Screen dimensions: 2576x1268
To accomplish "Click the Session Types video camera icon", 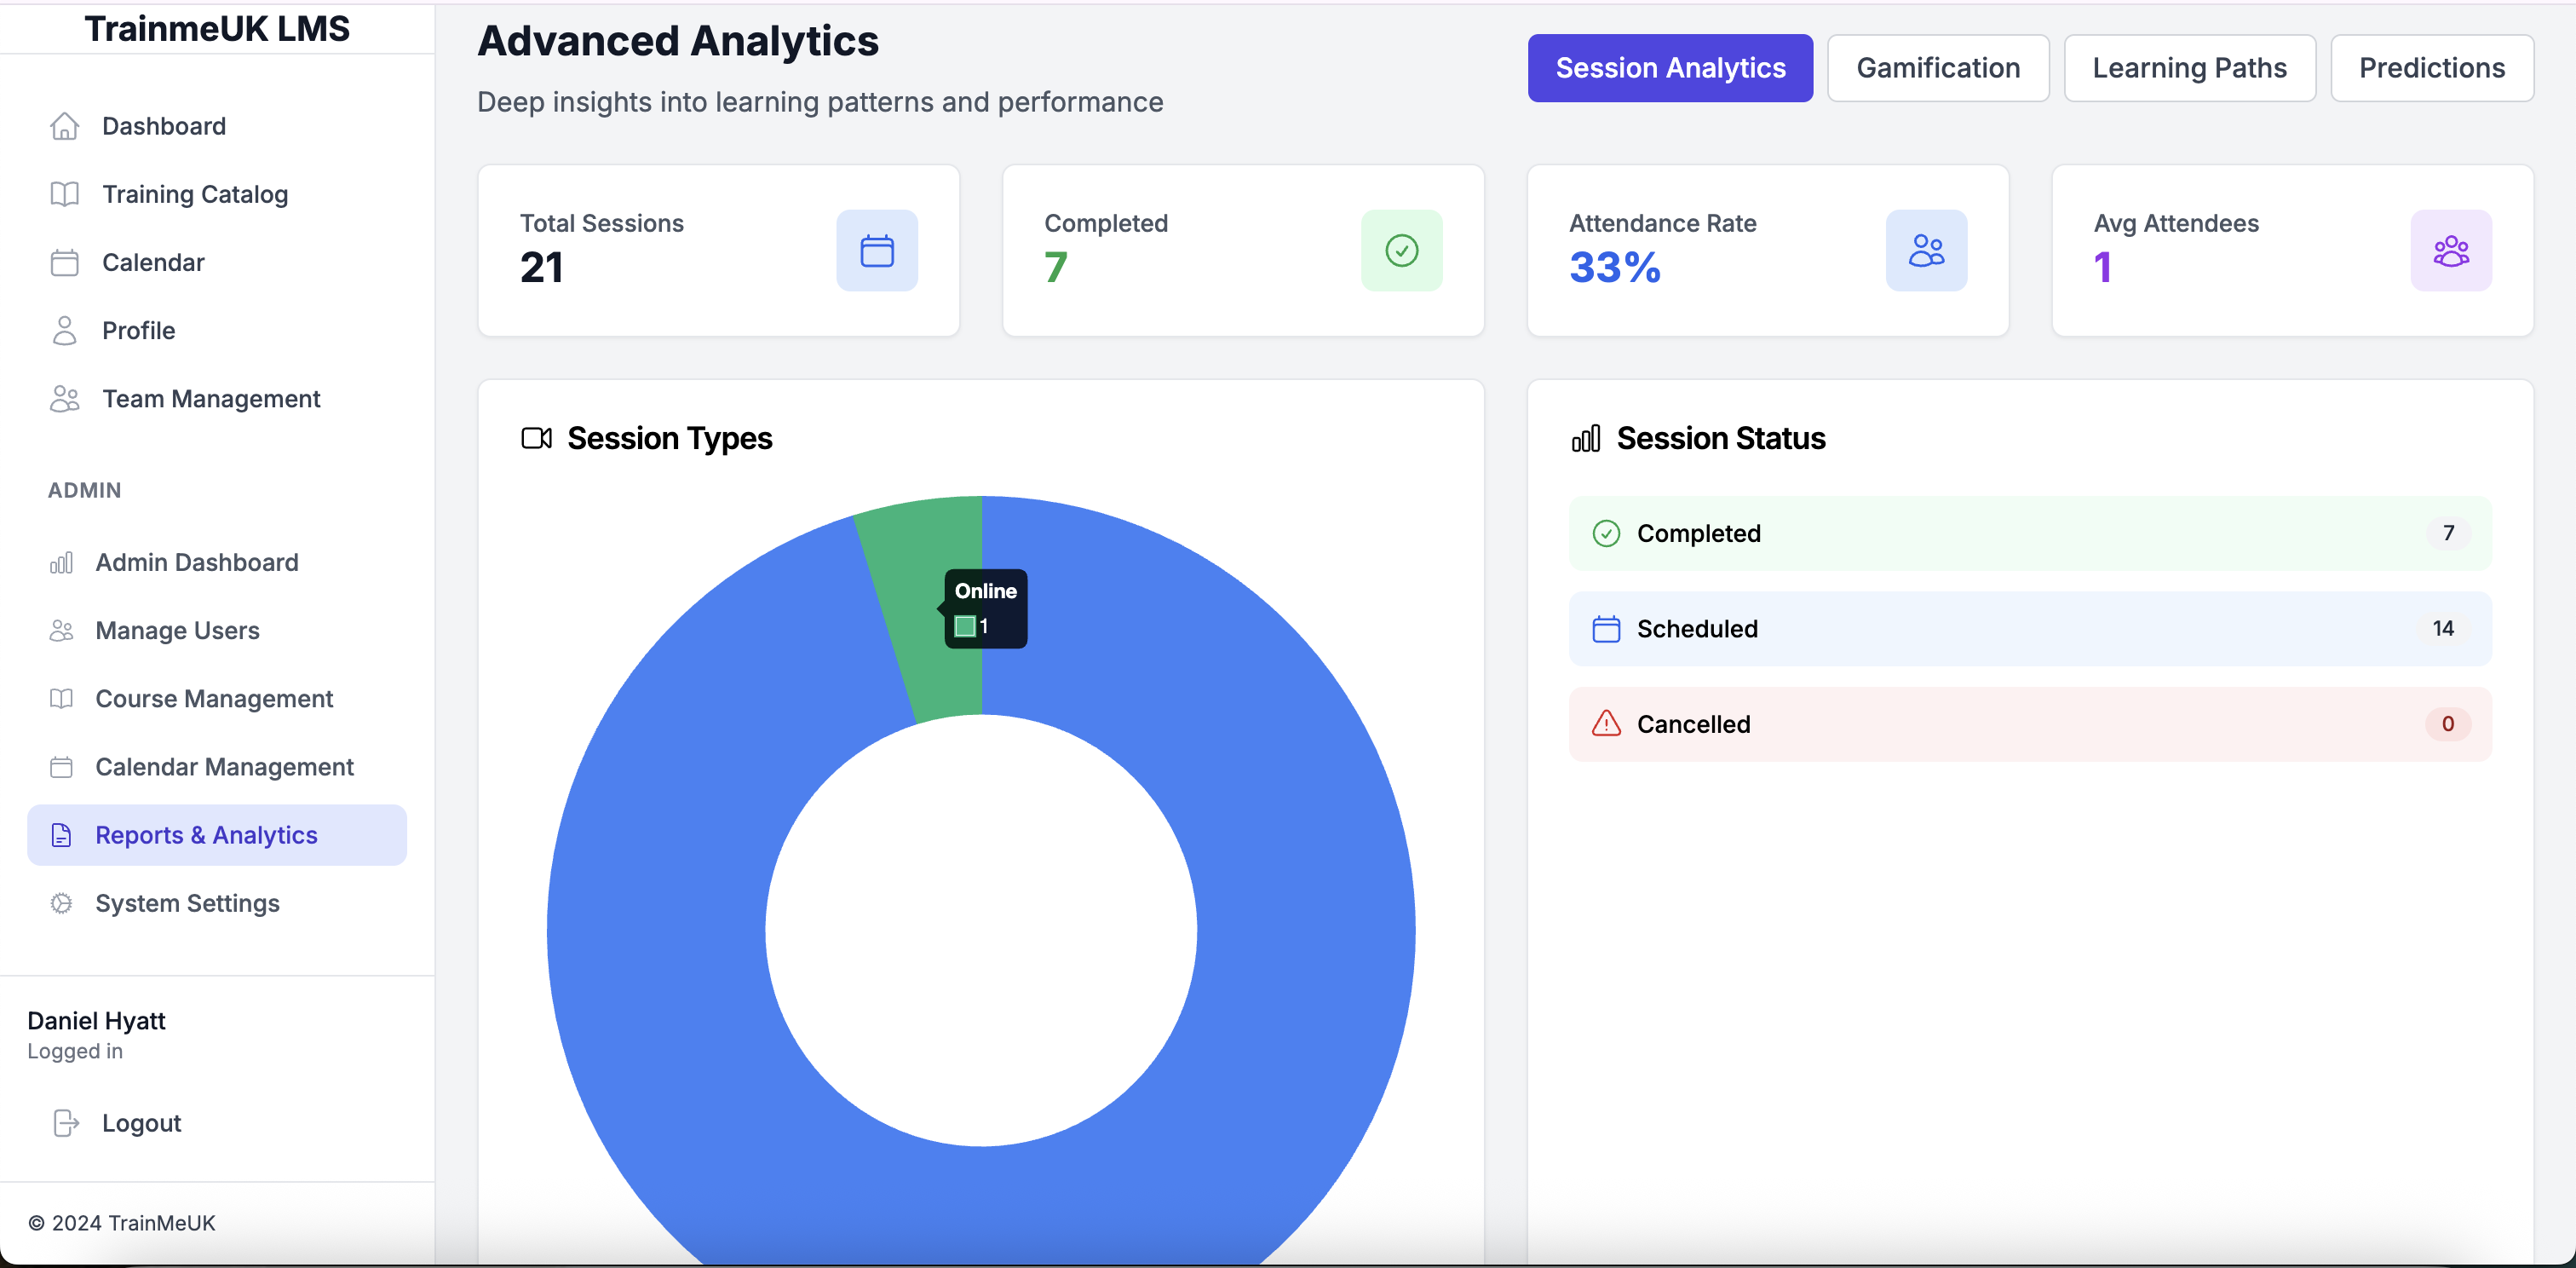I will [x=537, y=438].
